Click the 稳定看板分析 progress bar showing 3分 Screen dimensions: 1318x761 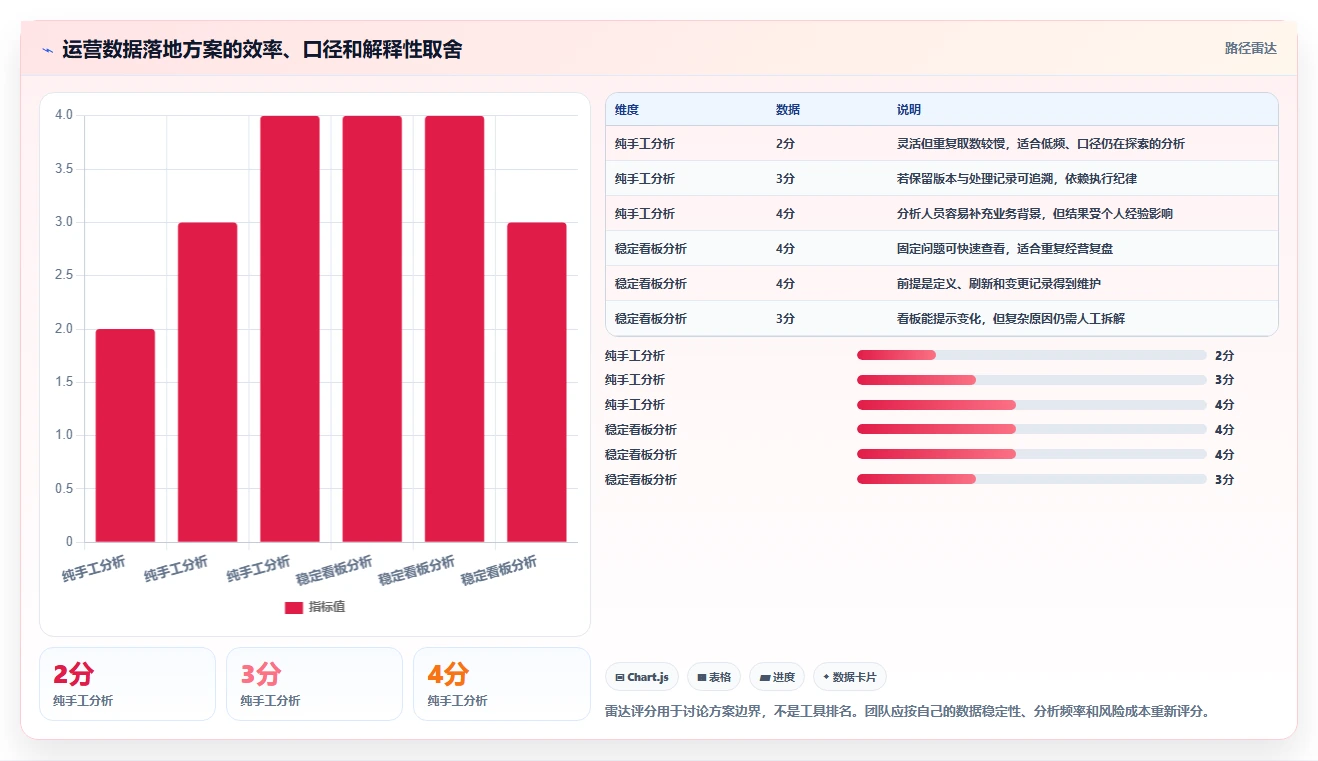pyautogui.click(x=1032, y=480)
